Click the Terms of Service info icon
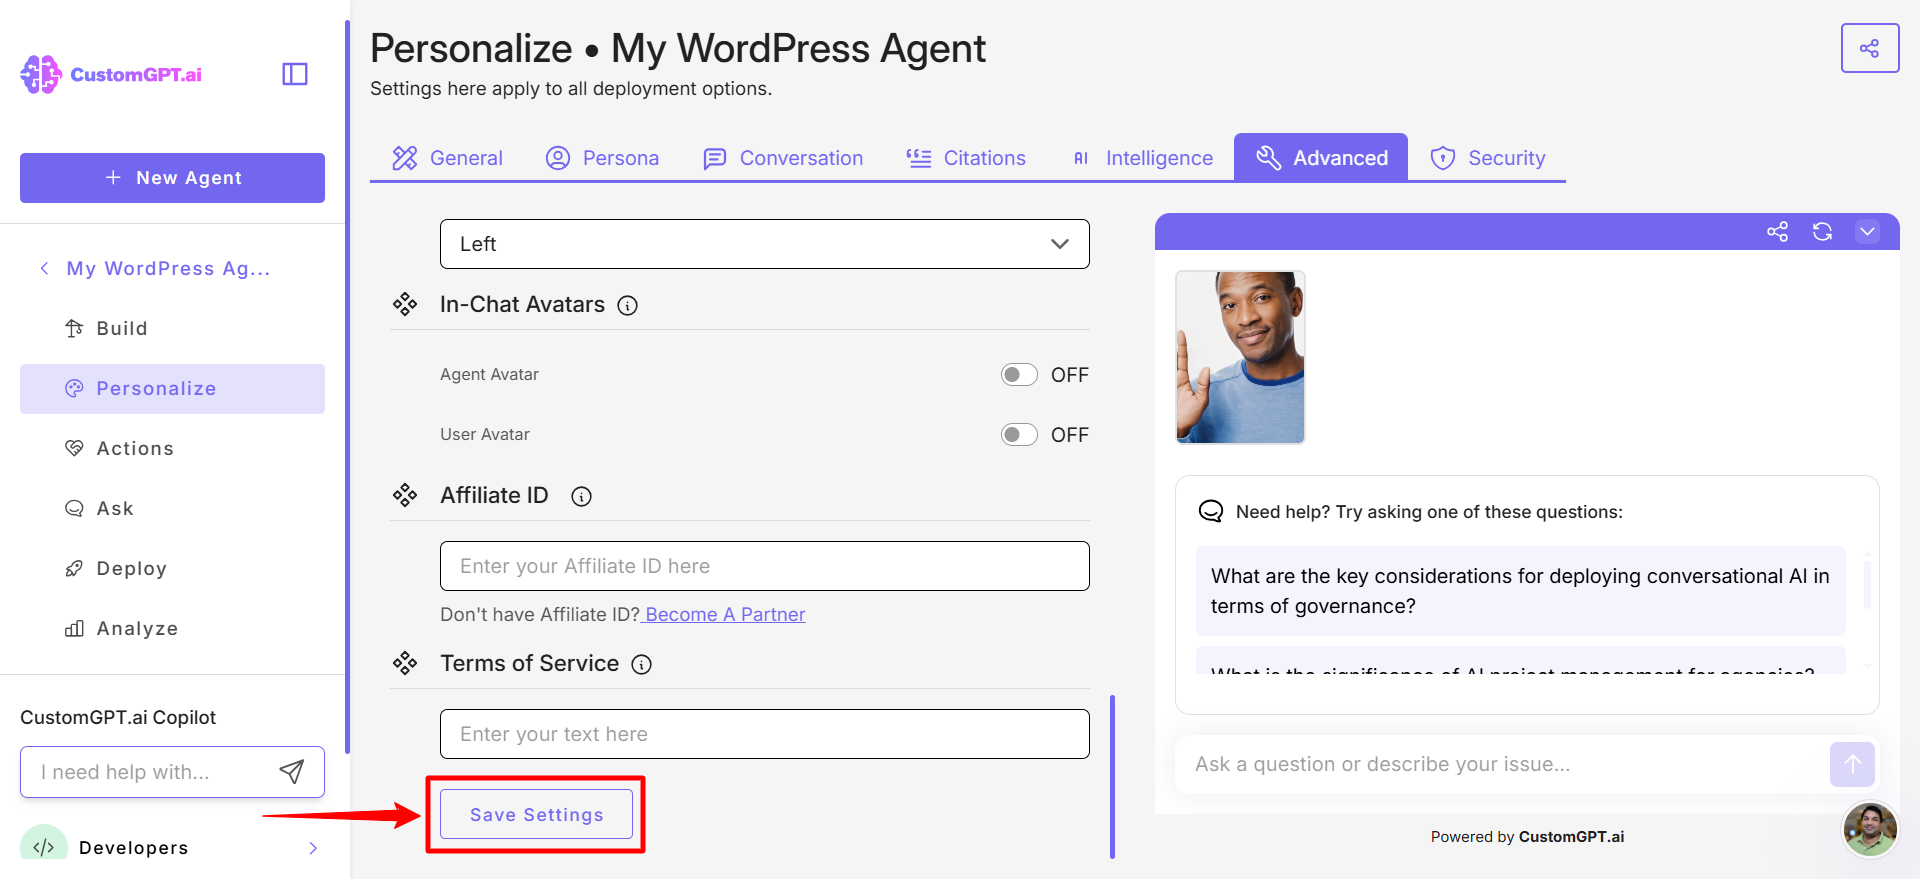Viewport: 1920px width, 879px height. point(642,665)
